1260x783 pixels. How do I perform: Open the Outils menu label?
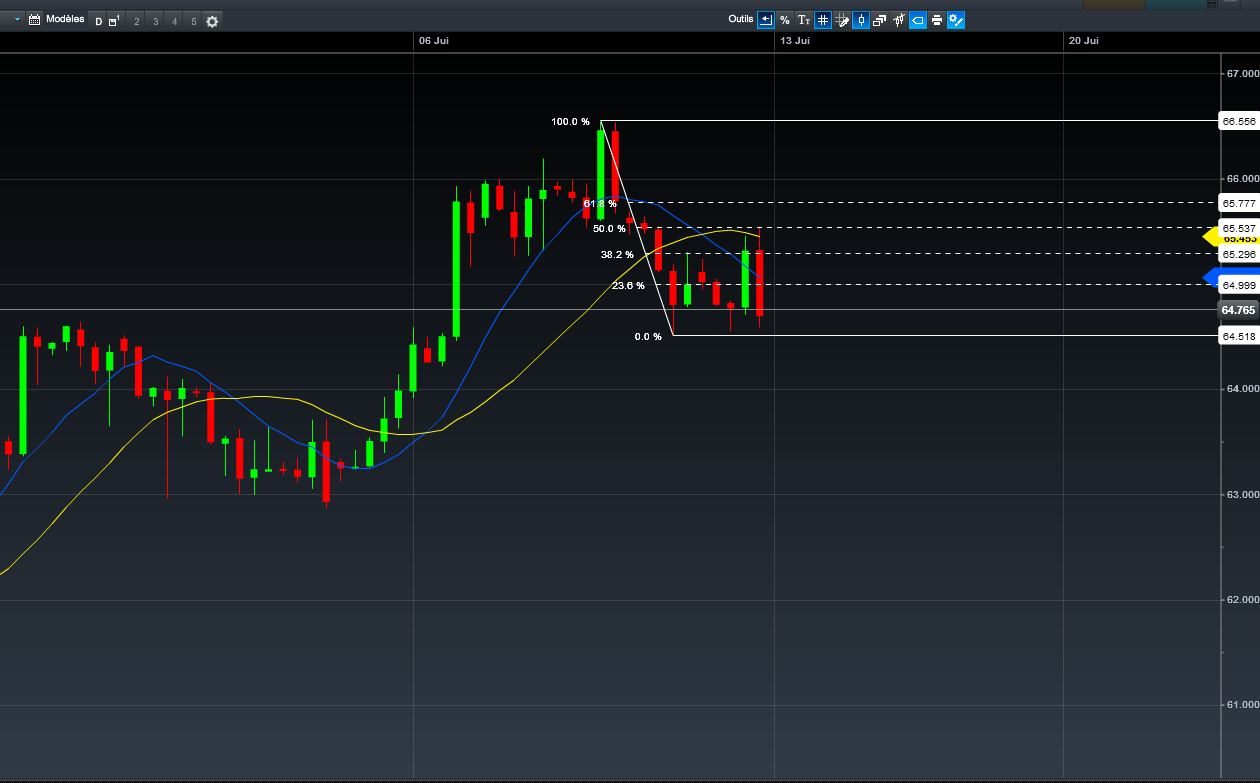(741, 19)
